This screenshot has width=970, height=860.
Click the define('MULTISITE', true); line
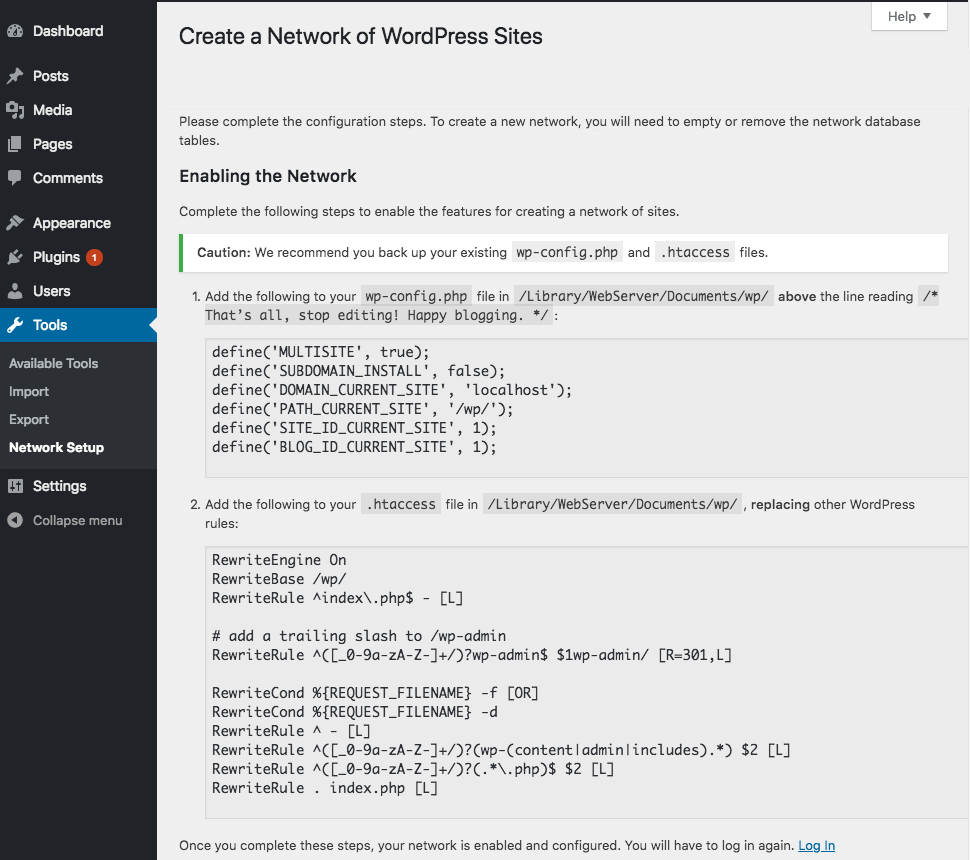(x=320, y=352)
